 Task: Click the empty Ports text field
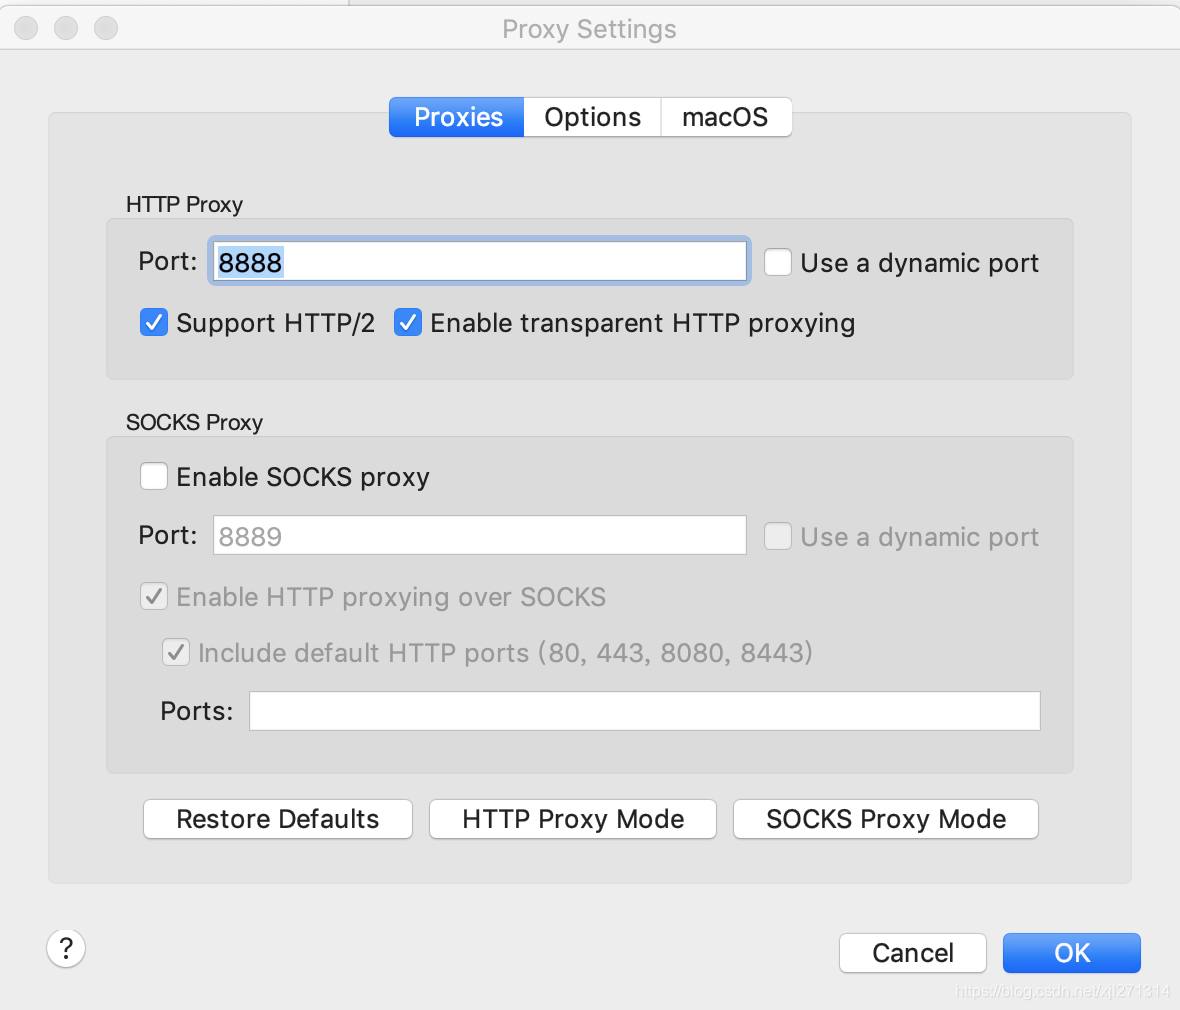click(645, 711)
